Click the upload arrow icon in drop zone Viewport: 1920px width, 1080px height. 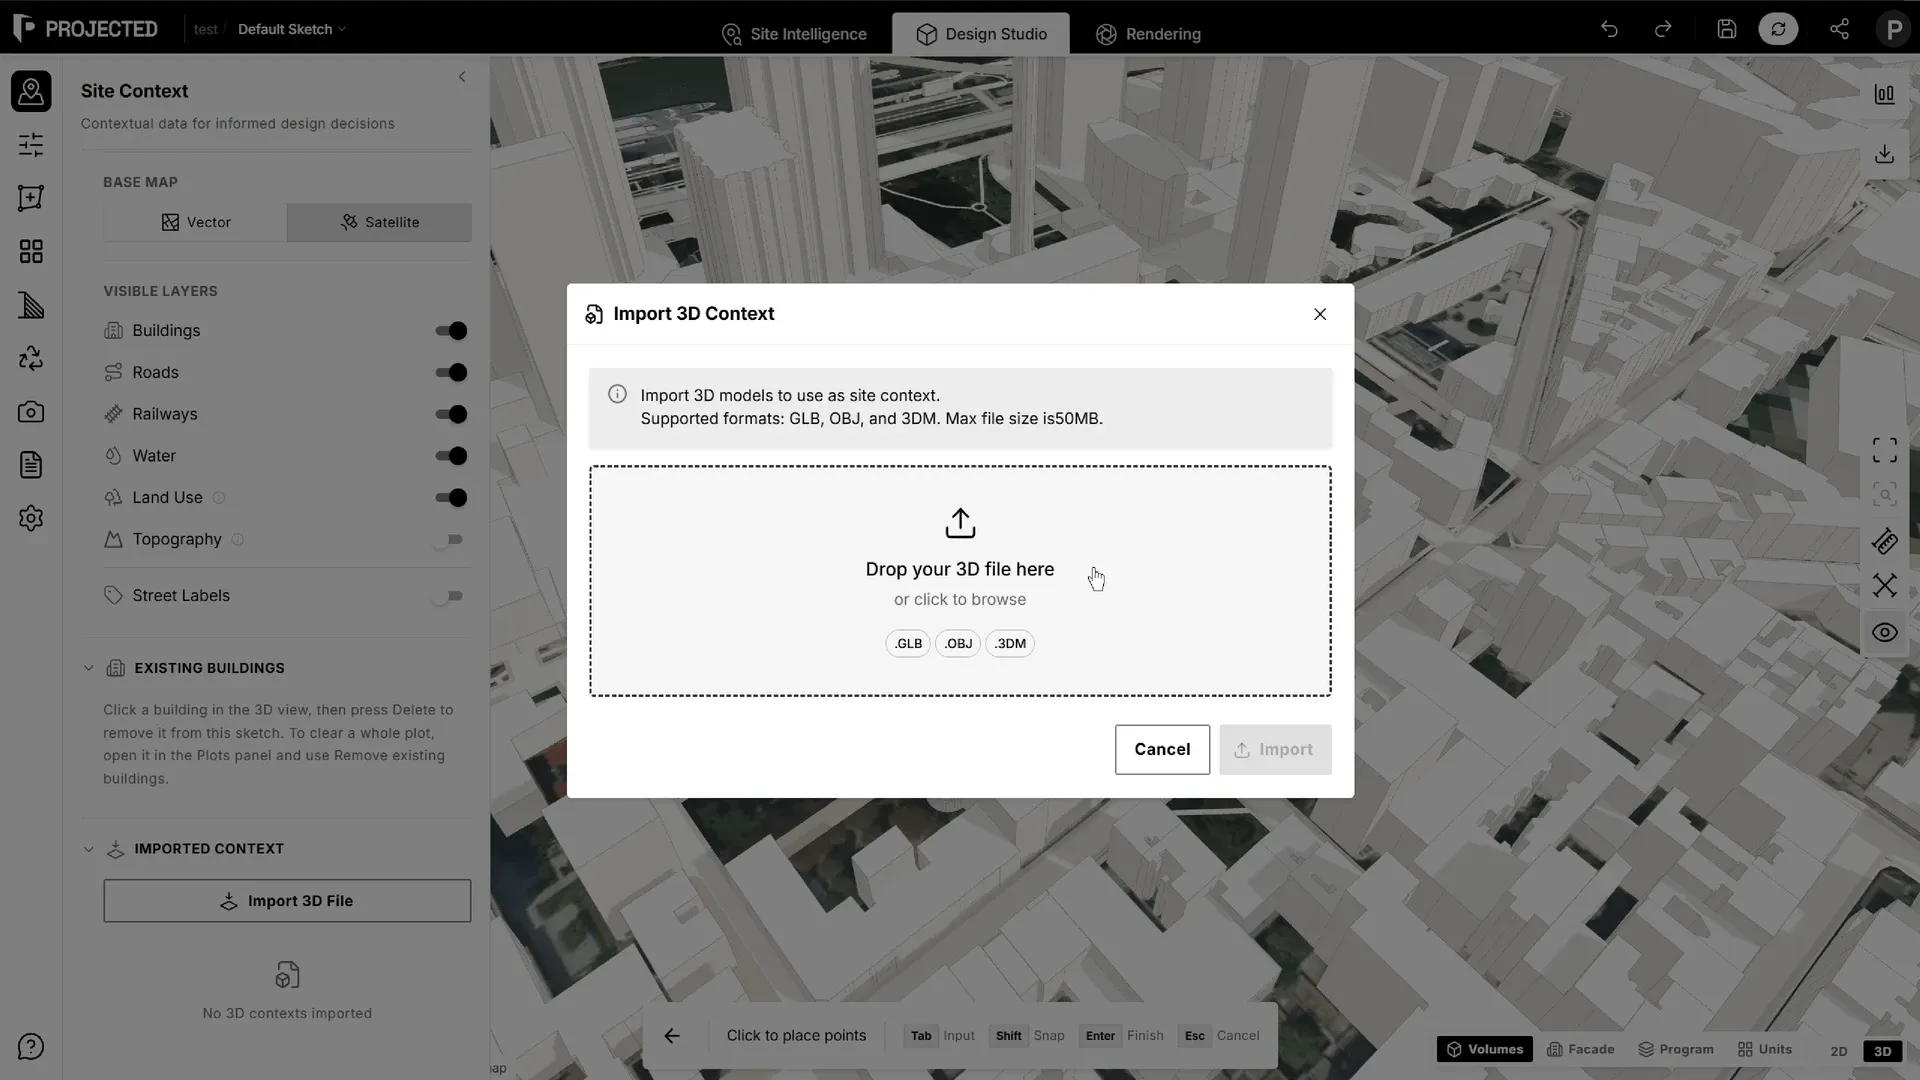tap(960, 523)
